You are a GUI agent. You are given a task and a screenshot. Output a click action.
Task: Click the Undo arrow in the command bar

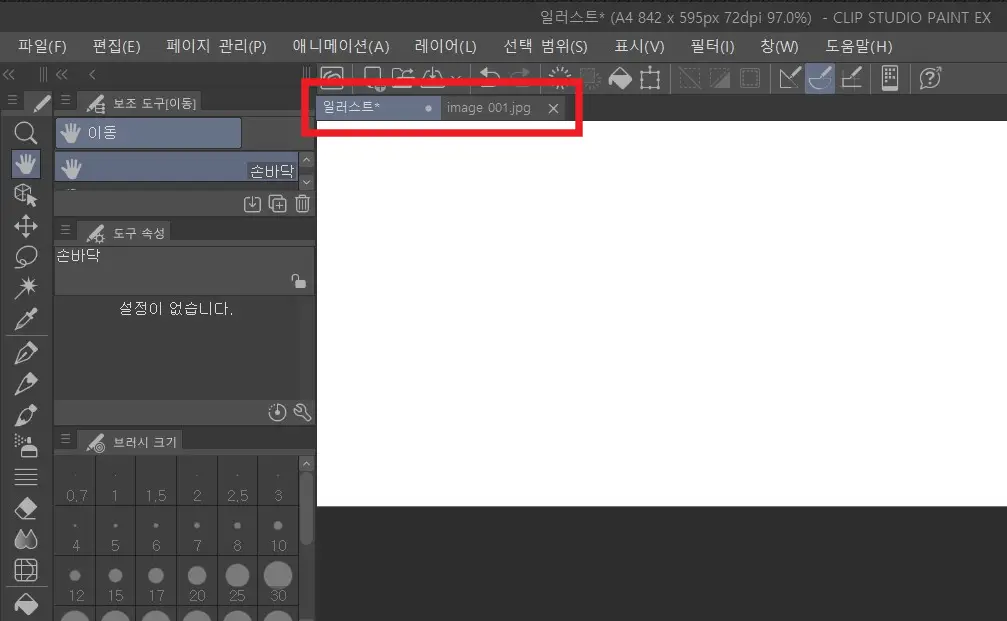coord(490,78)
